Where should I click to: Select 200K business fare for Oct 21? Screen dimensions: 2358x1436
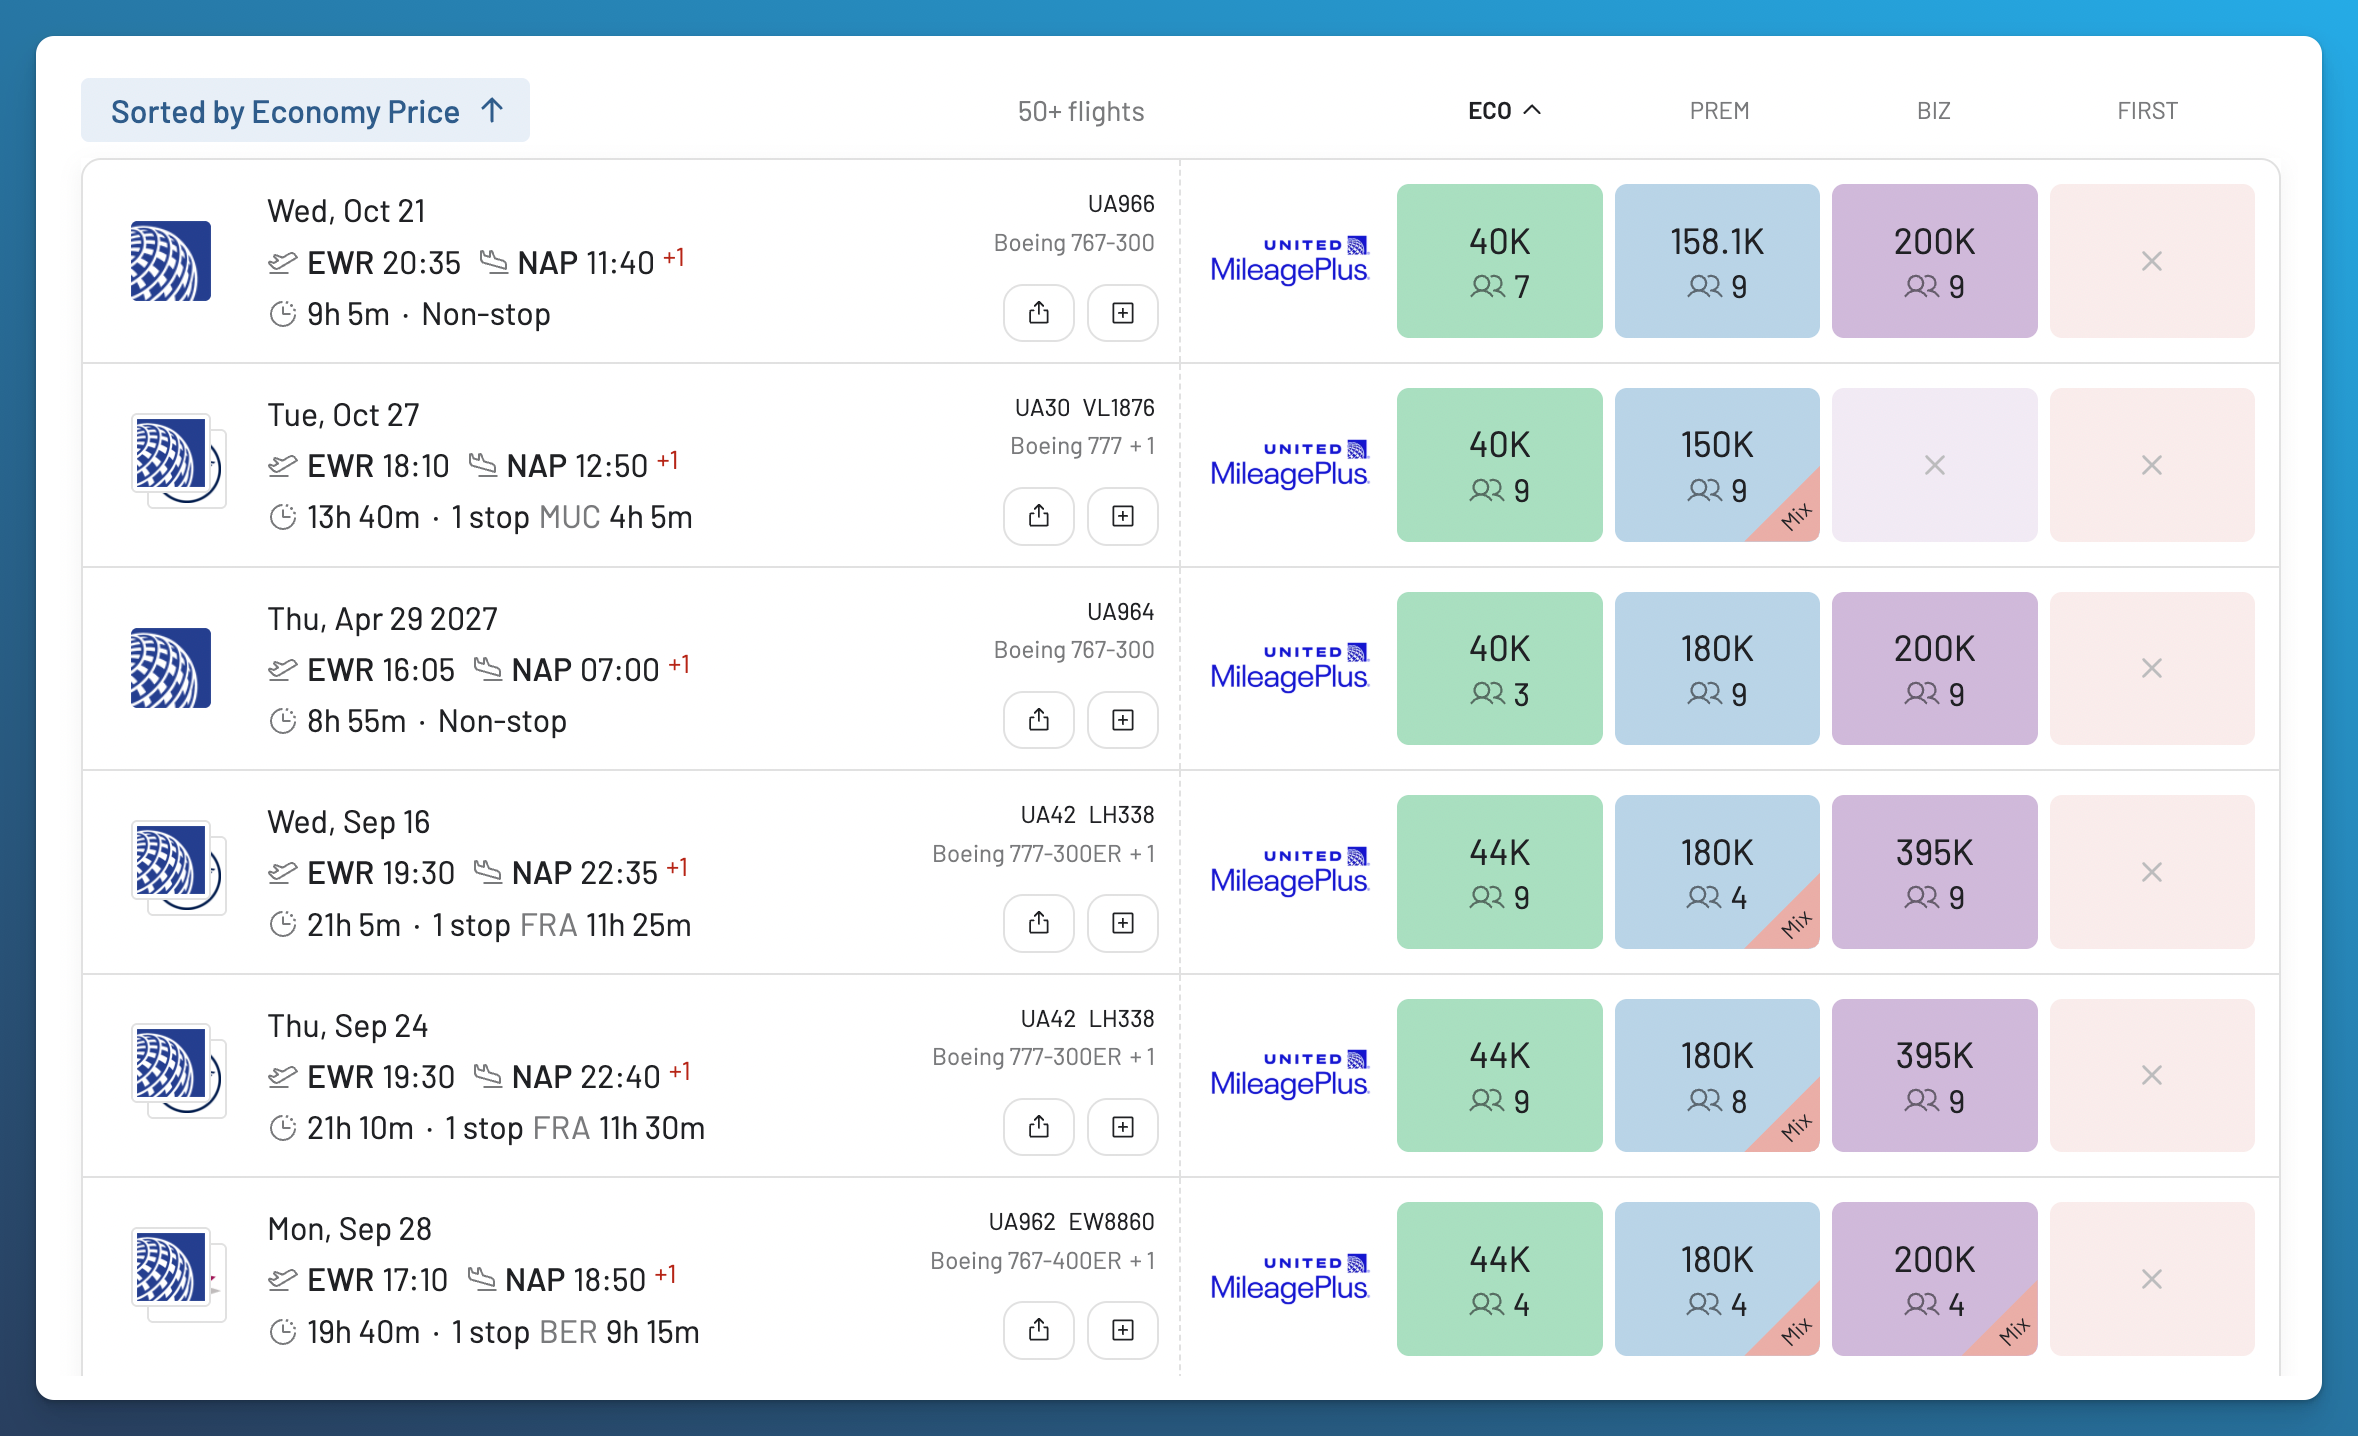1934,261
